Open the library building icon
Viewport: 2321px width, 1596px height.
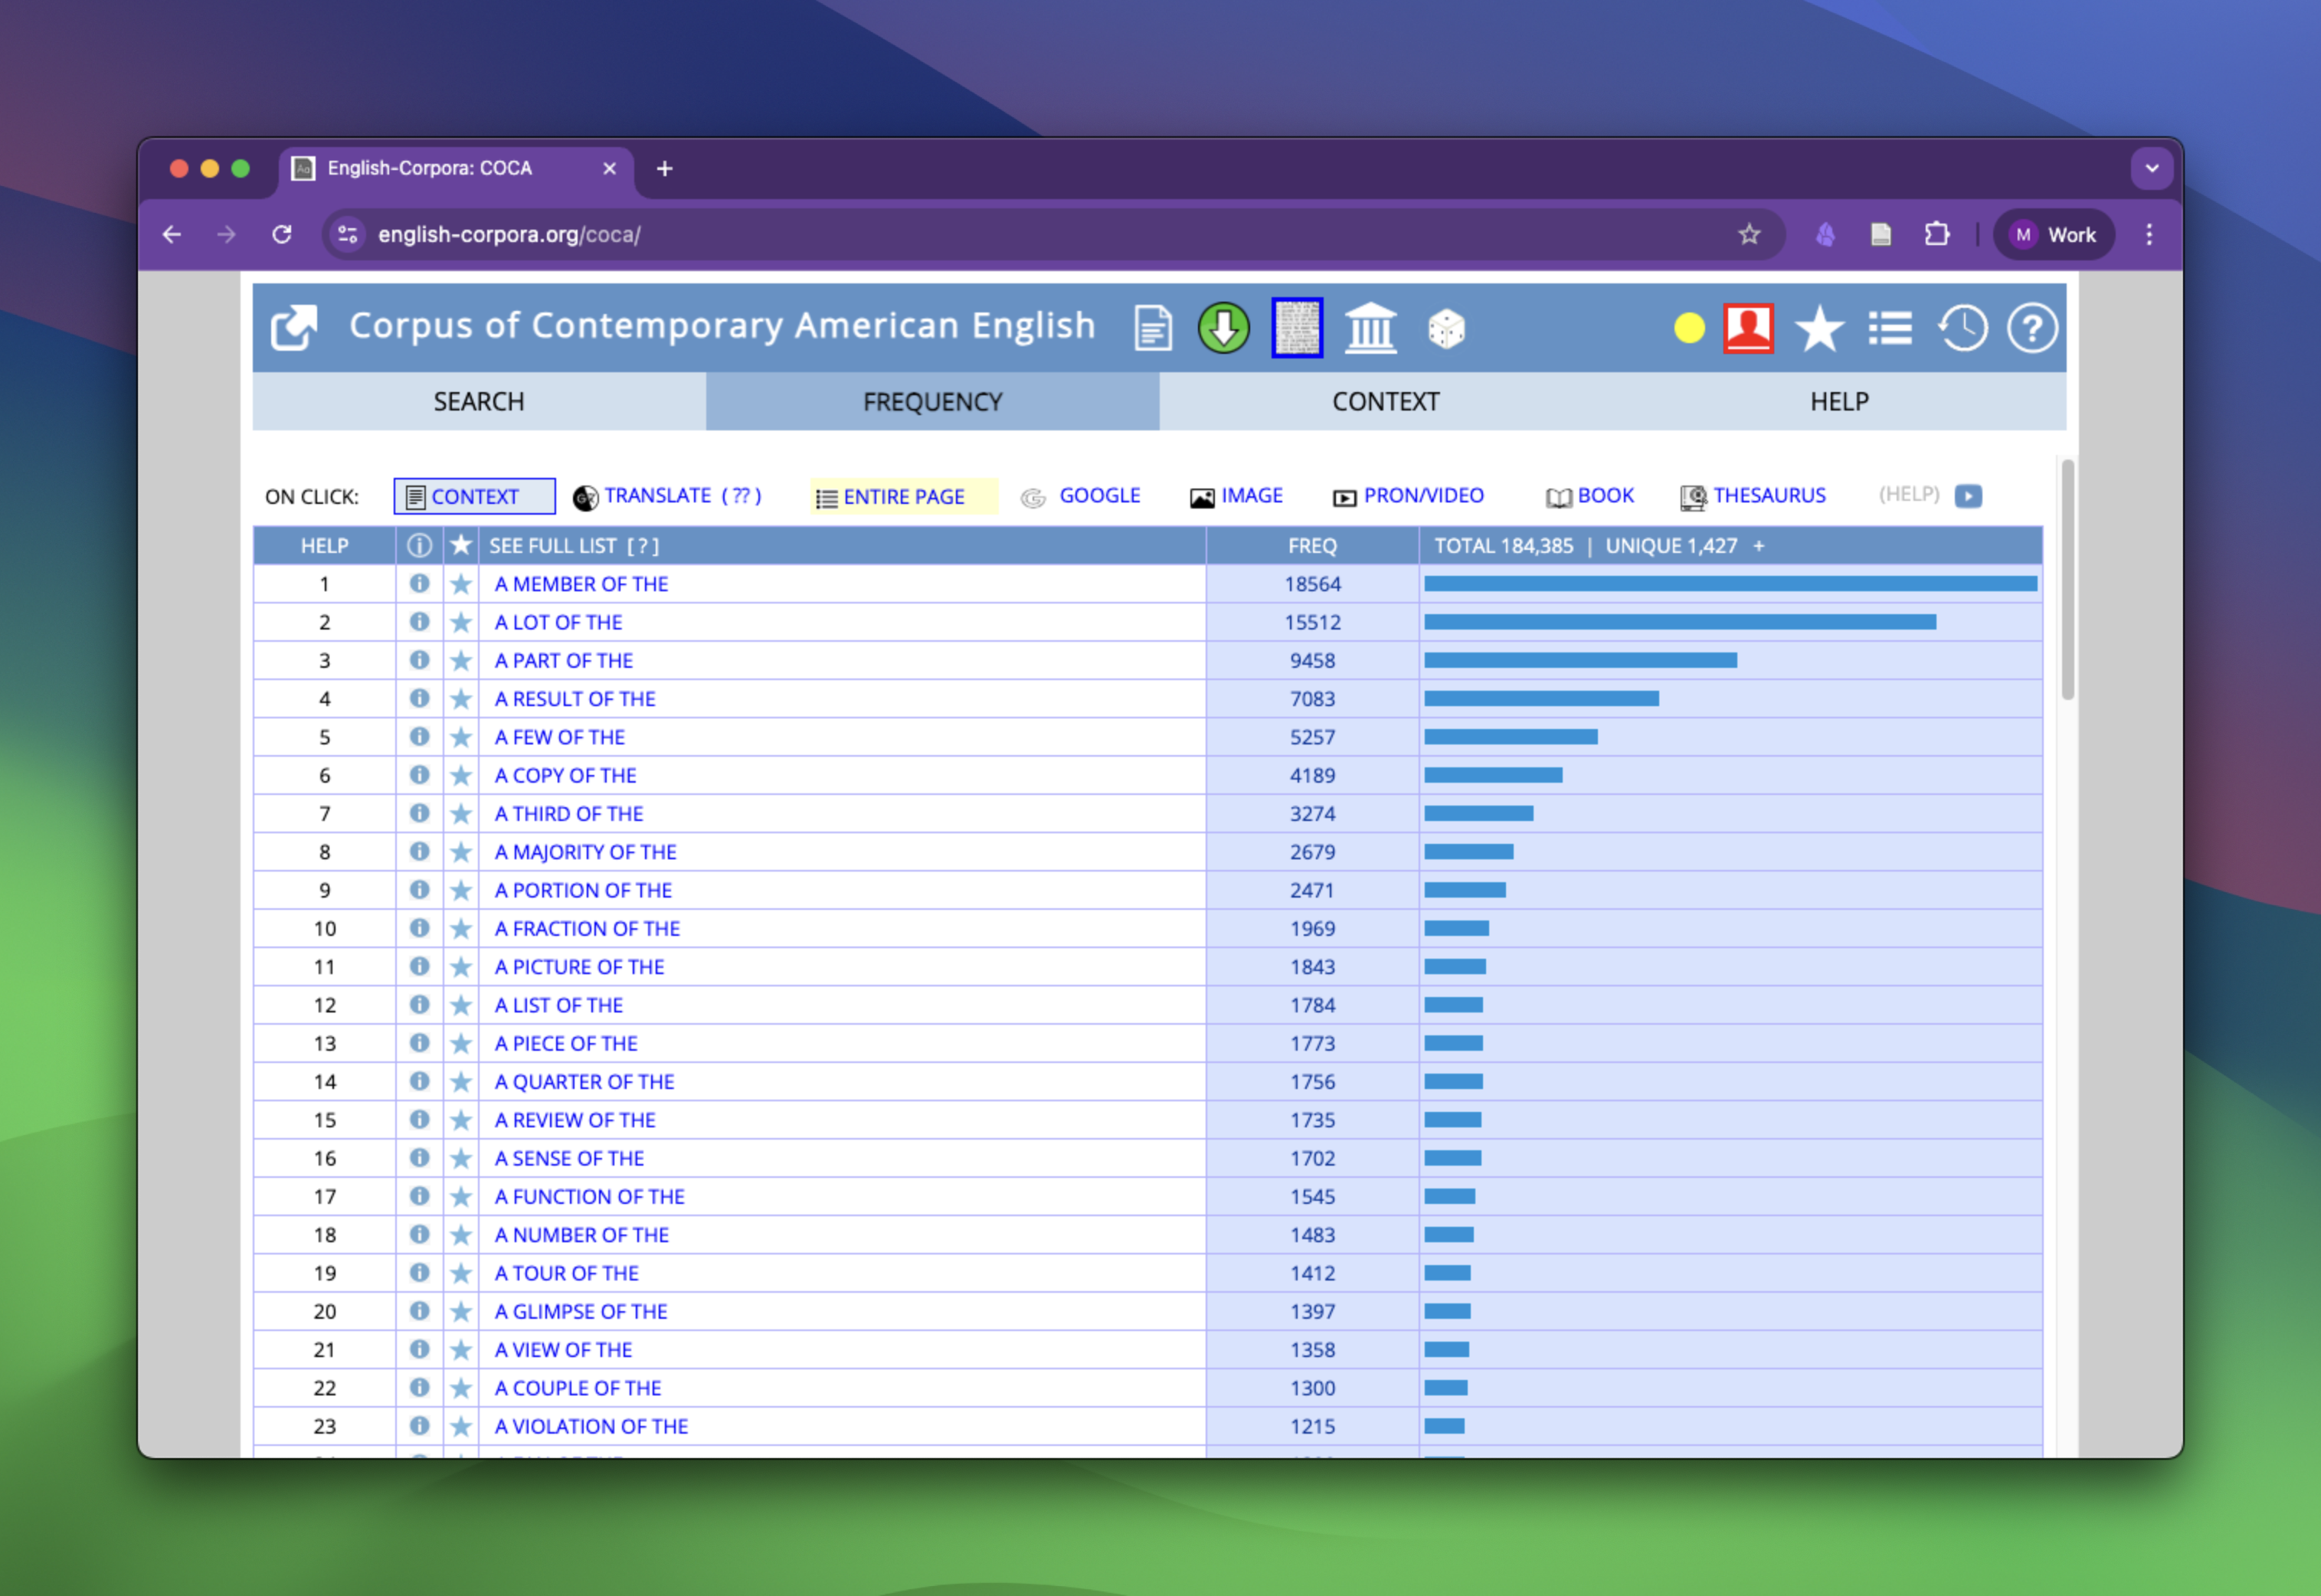click(1370, 328)
